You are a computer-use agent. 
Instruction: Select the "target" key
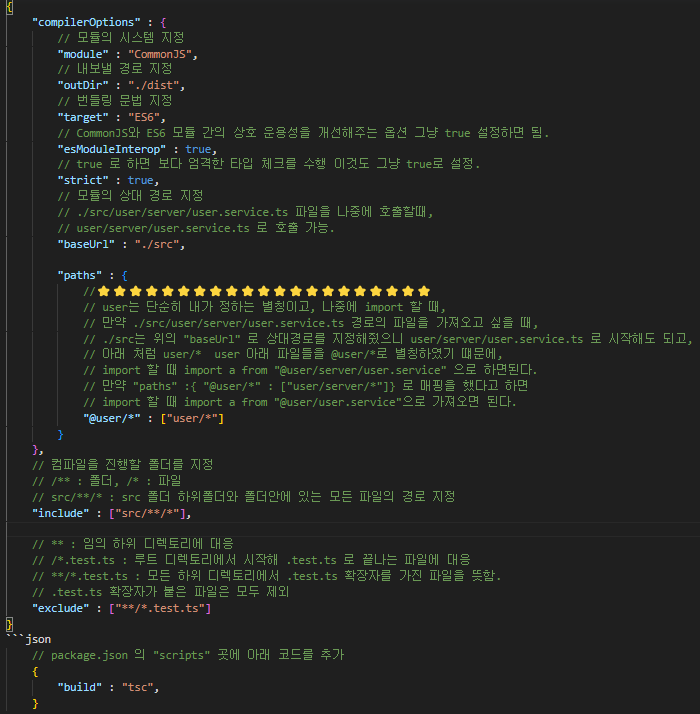coord(83,117)
